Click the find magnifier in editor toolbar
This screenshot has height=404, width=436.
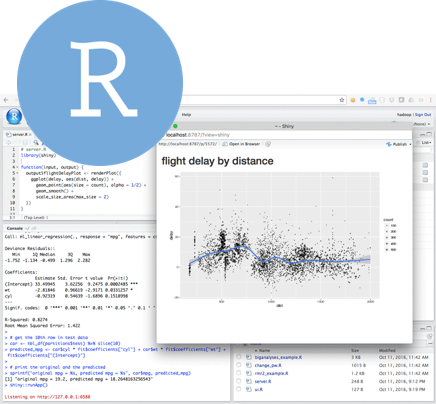click(36, 143)
